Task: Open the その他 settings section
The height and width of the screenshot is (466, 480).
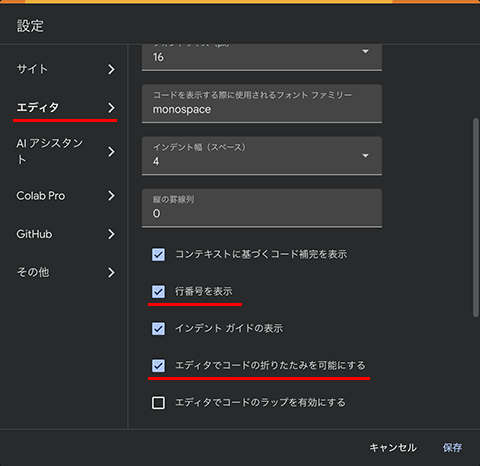Action: [65, 273]
